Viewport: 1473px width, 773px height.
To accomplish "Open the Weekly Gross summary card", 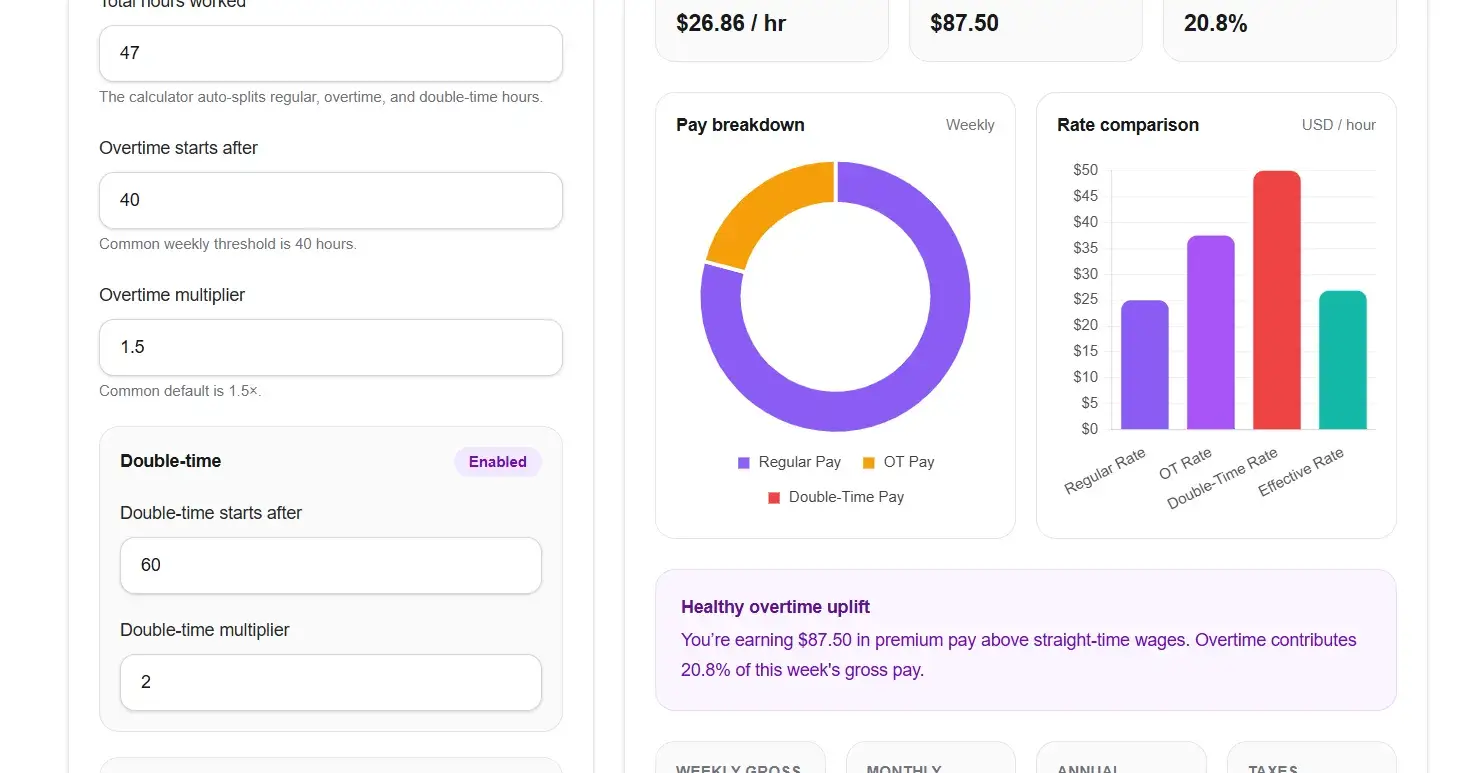I will pyautogui.click(x=739, y=760).
